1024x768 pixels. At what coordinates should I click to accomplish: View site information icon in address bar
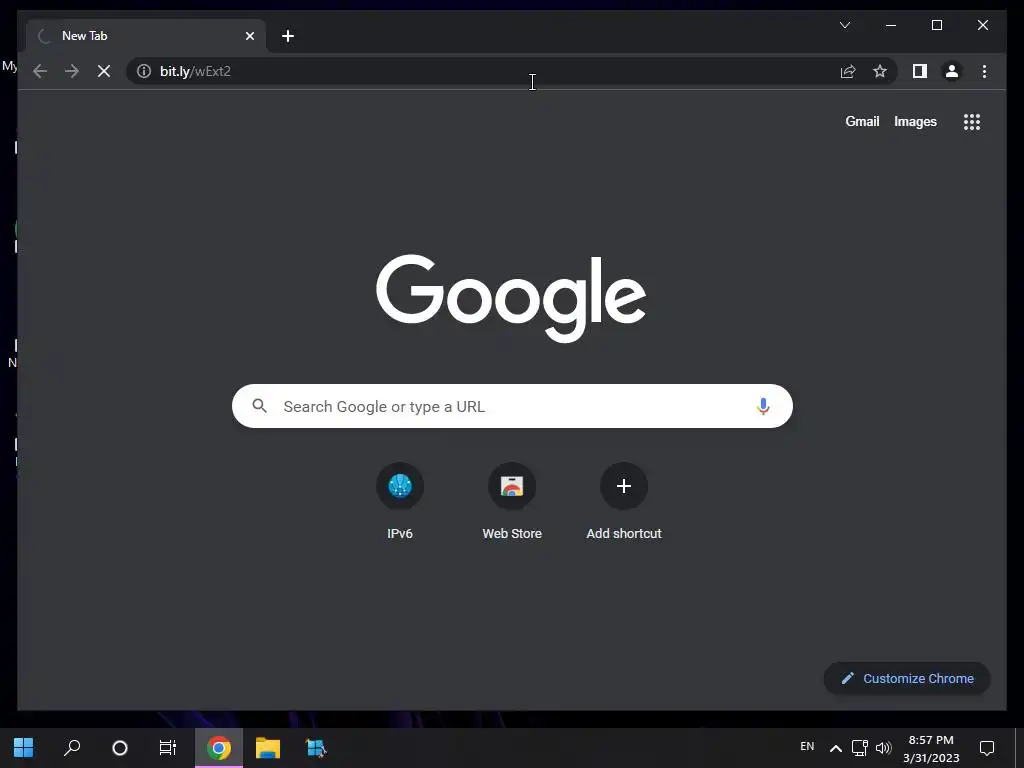(144, 71)
